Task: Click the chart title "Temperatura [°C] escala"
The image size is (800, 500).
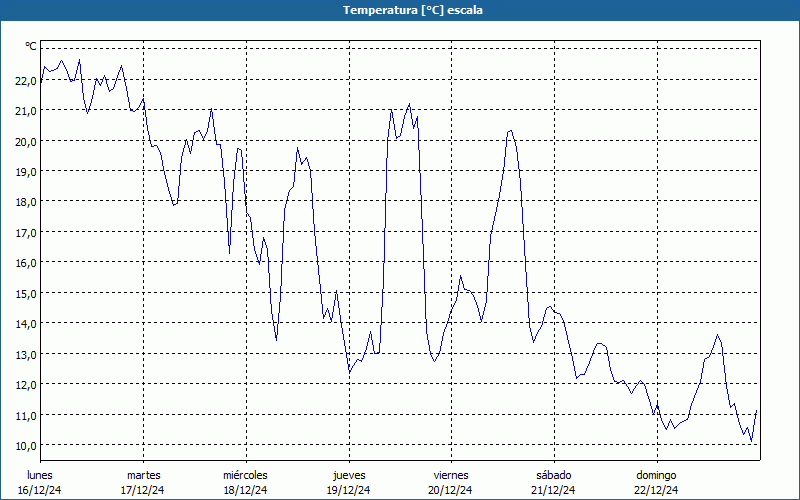Action: (x=413, y=10)
